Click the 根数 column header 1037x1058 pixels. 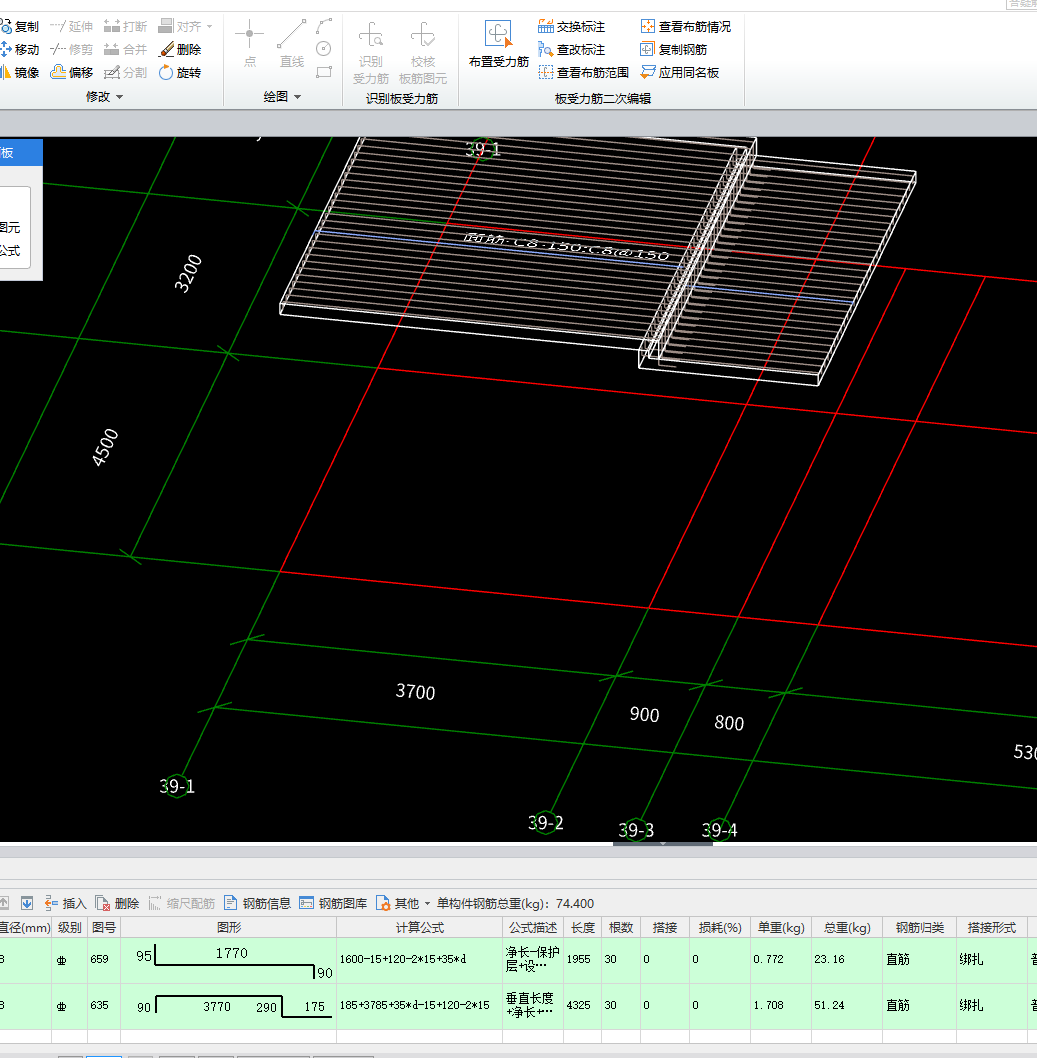tap(621, 927)
